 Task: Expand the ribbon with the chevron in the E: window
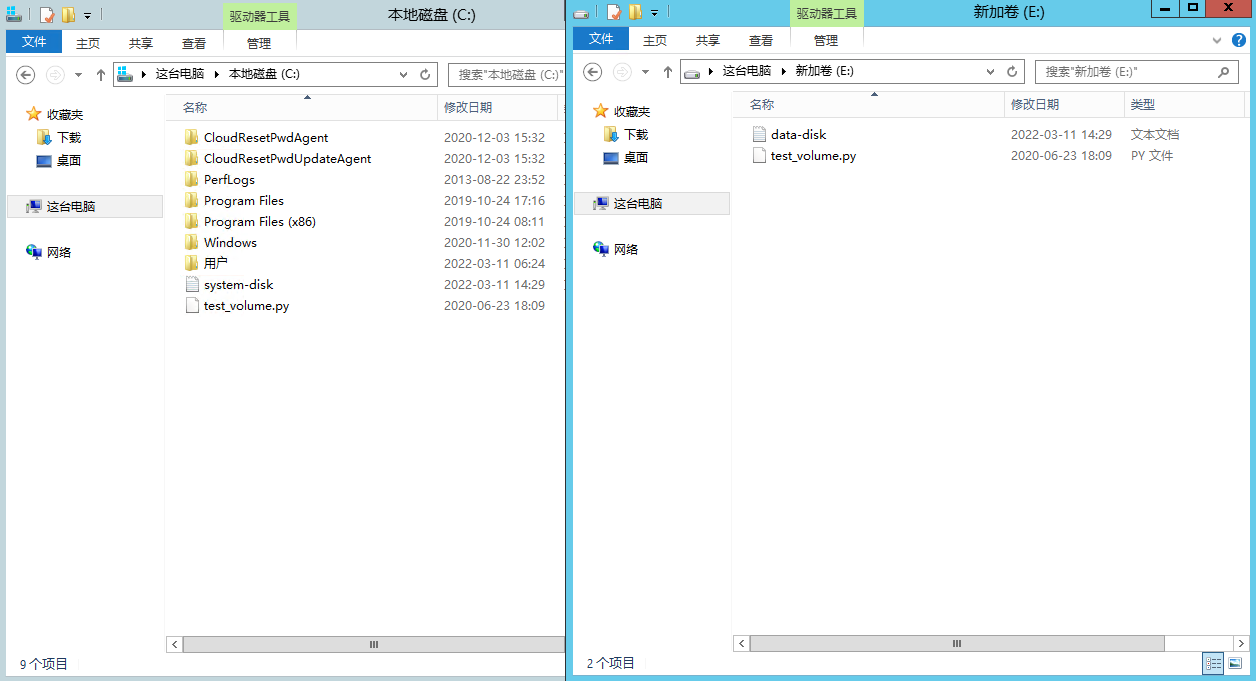click(1217, 41)
